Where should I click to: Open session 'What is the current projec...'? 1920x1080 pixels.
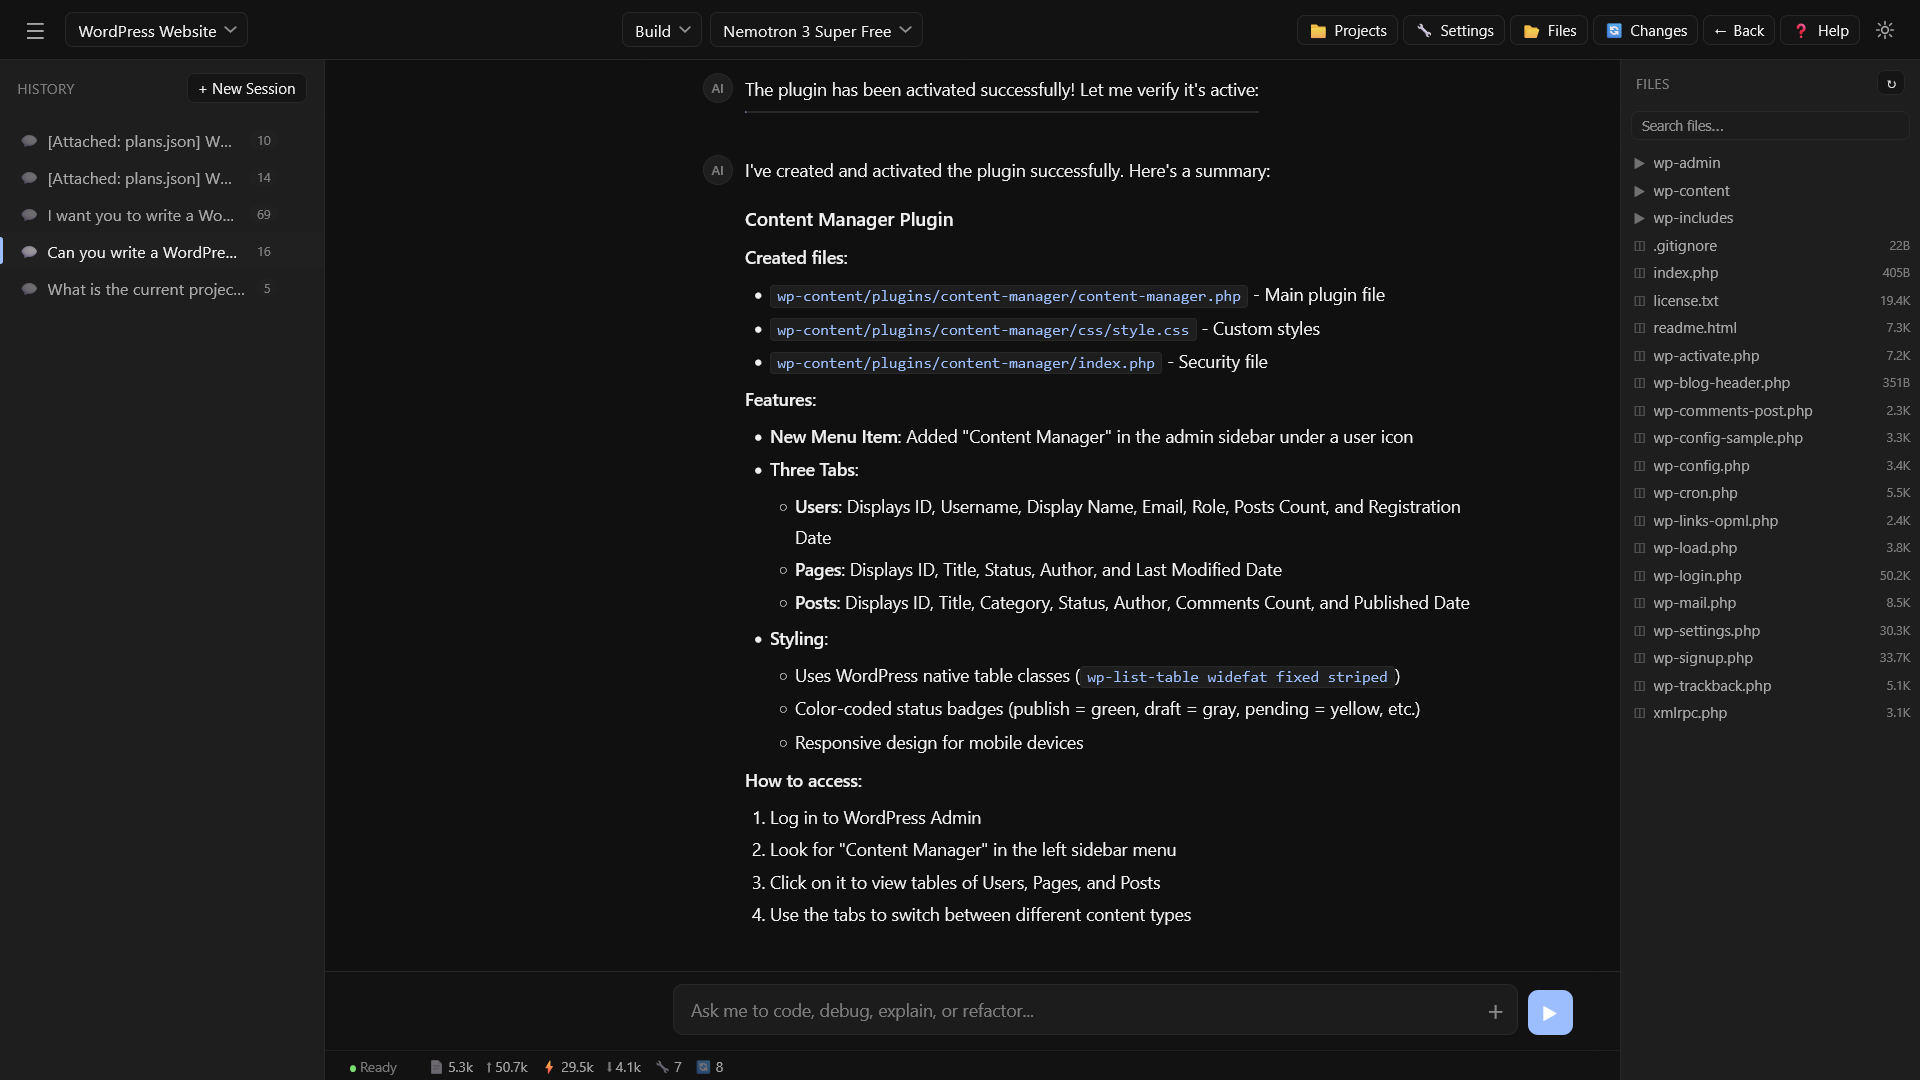tap(162, 289)
